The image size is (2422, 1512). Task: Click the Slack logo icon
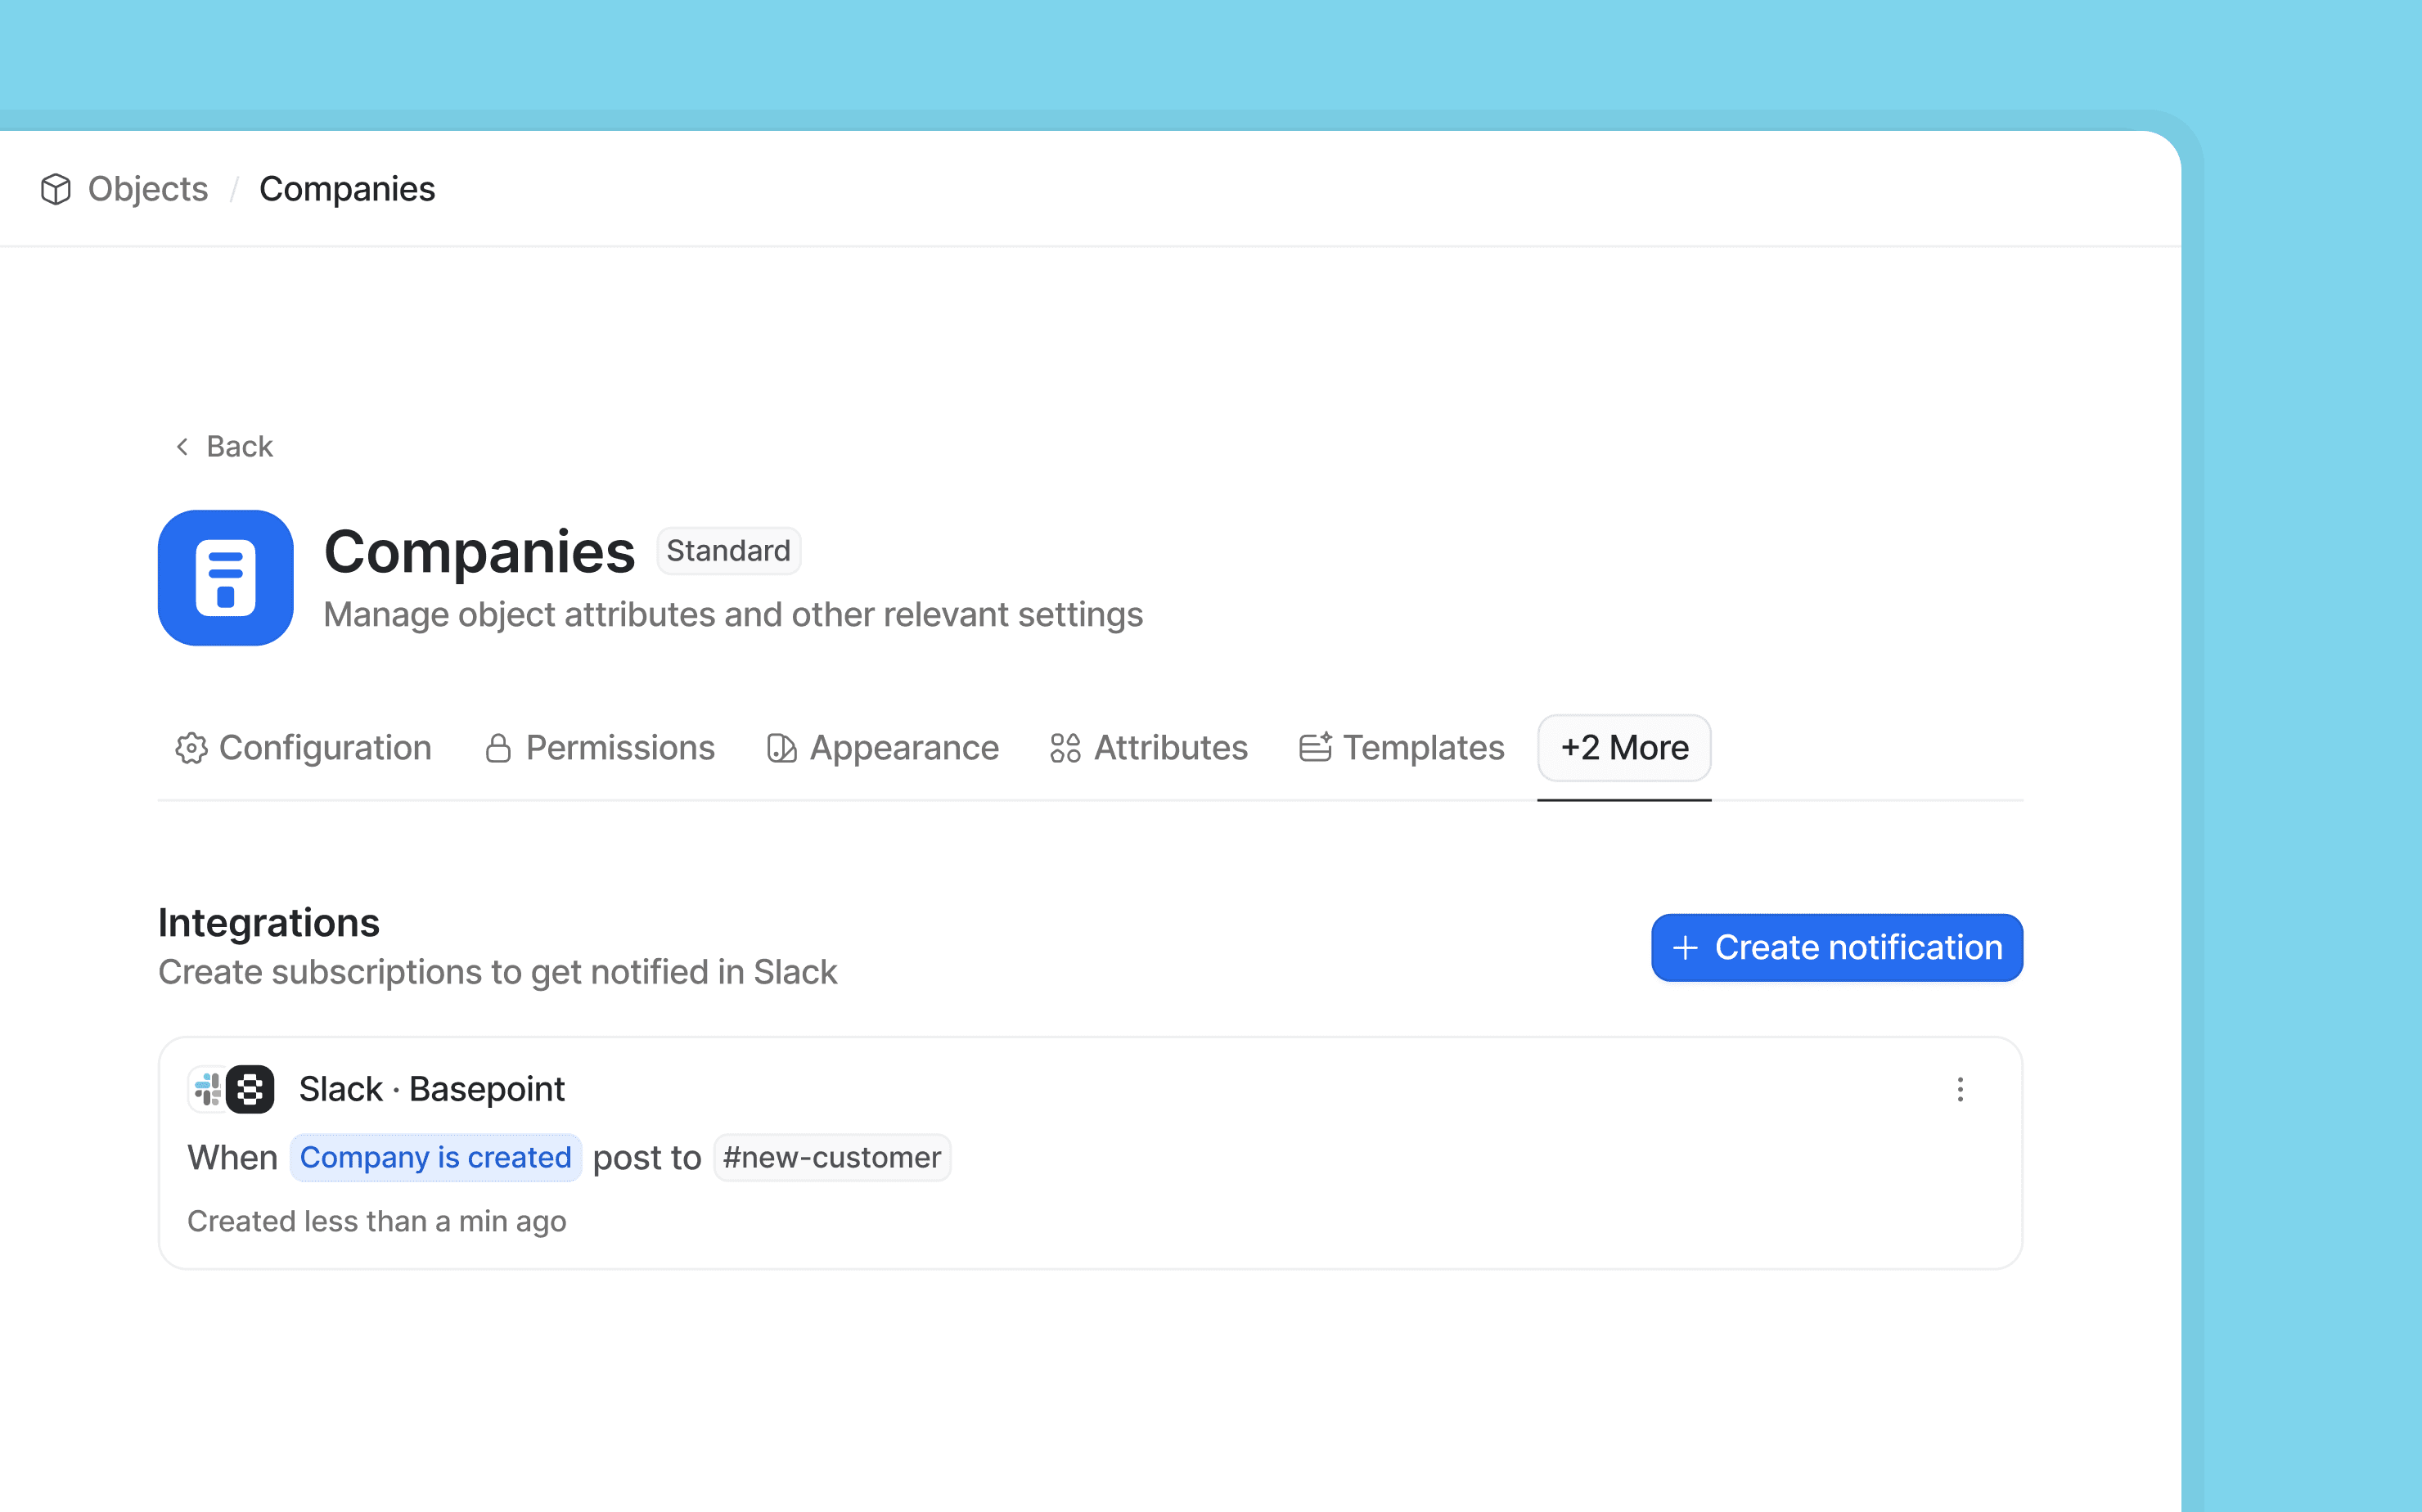(207, 1089)
